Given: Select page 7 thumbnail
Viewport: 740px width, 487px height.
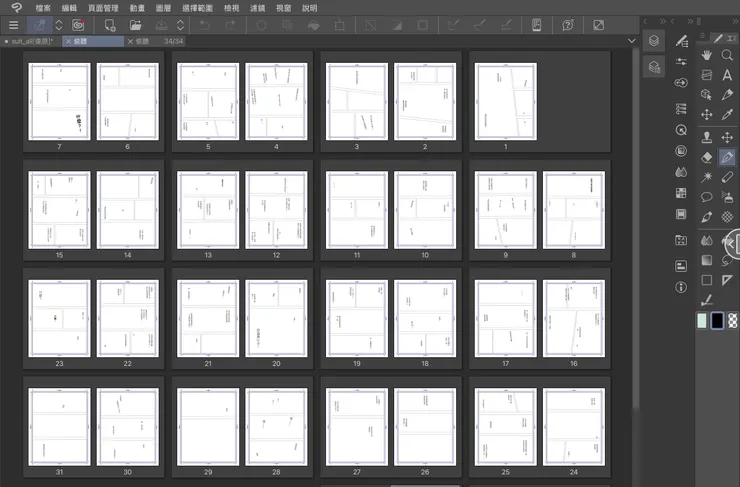Looking at the screenshot, I should click(59, 101).
